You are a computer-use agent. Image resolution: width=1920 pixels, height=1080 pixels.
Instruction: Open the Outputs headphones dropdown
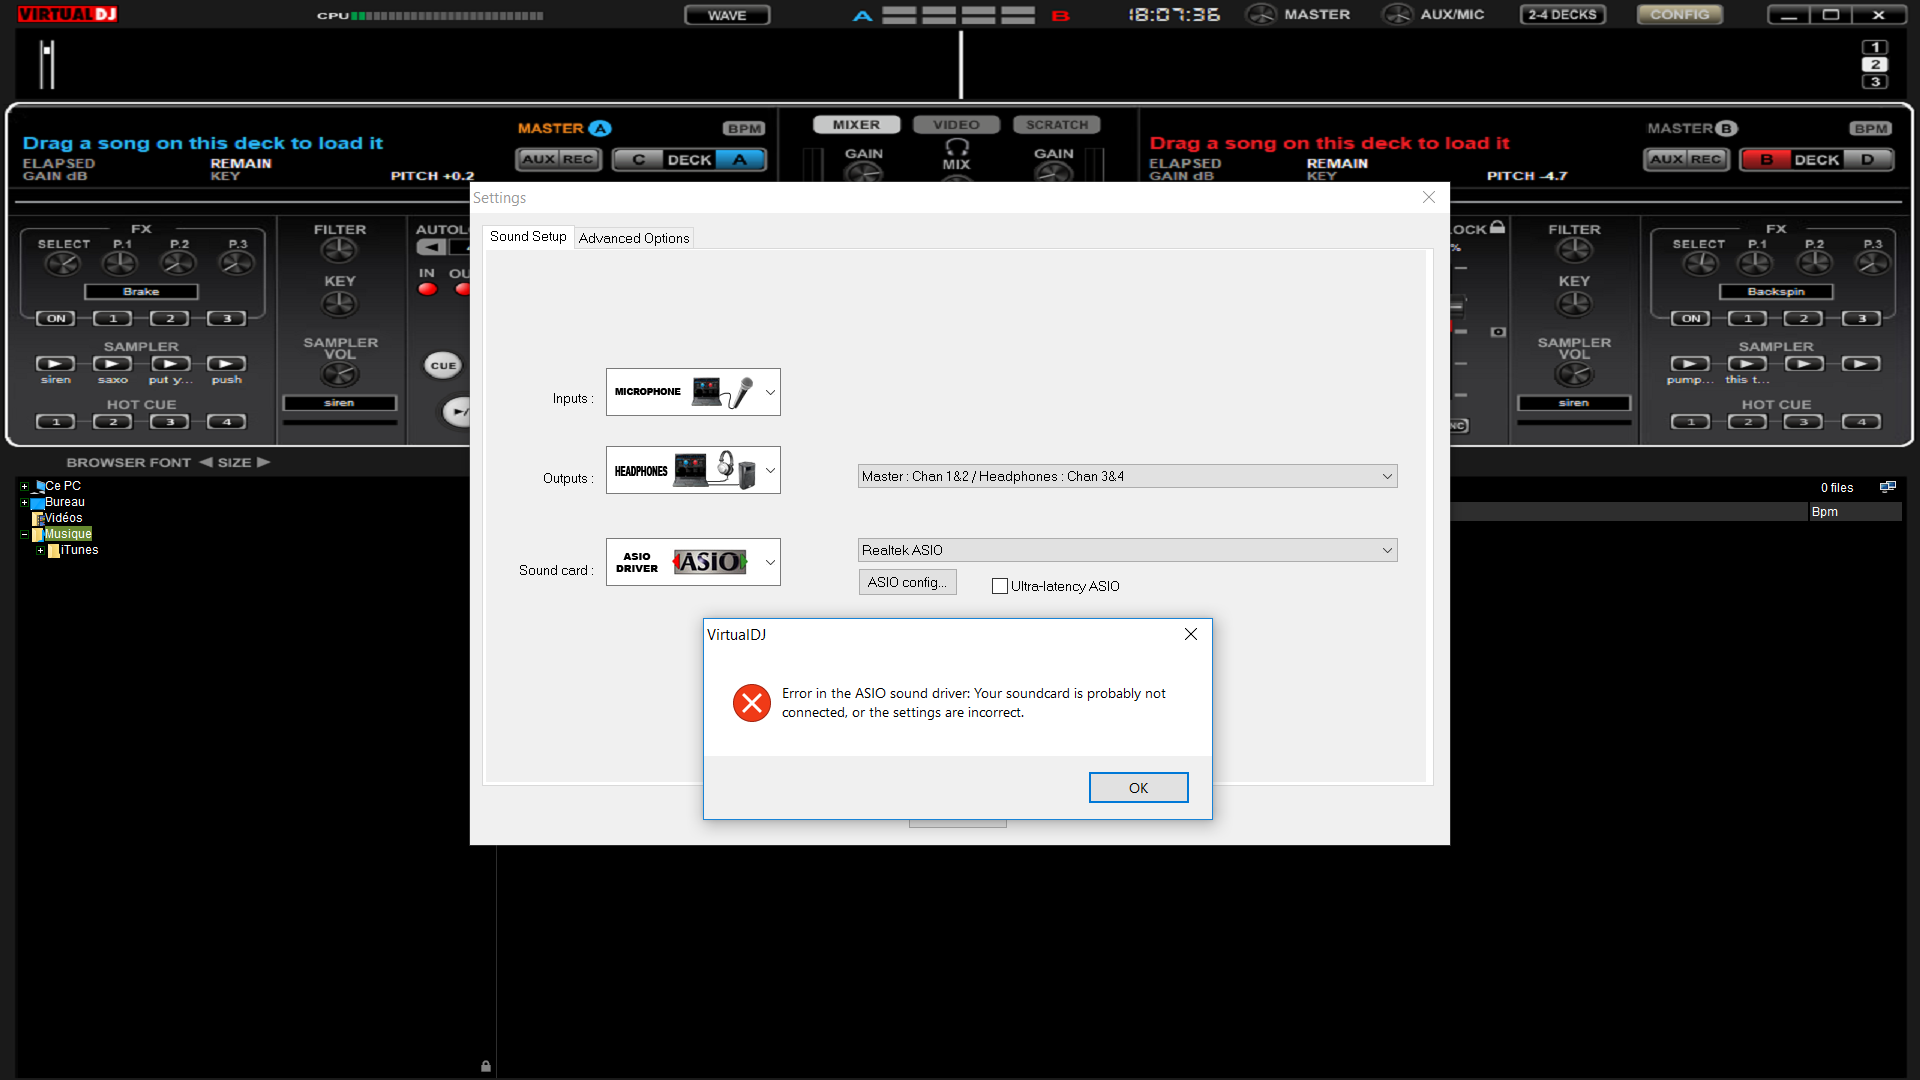point(693,470)
